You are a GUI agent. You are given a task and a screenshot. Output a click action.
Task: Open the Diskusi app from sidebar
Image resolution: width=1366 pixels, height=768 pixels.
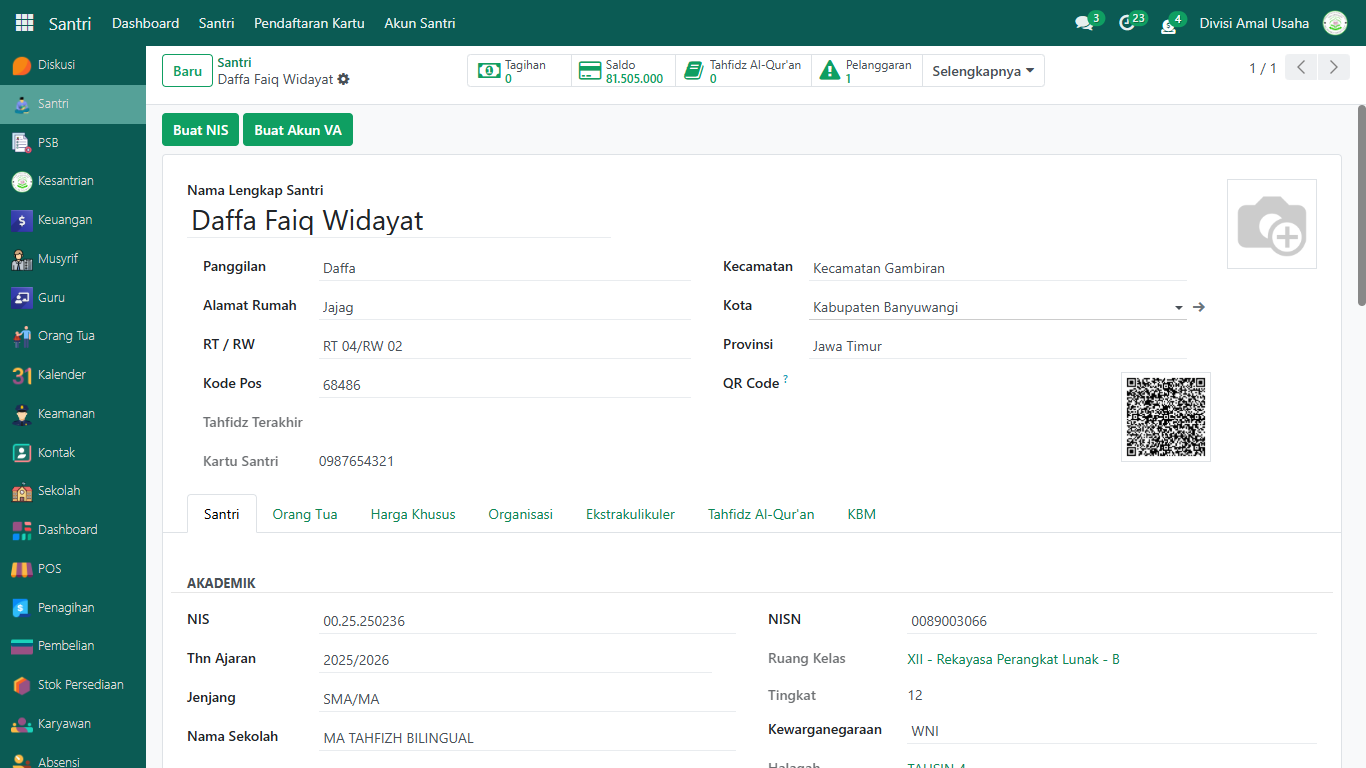click(56, 65)
